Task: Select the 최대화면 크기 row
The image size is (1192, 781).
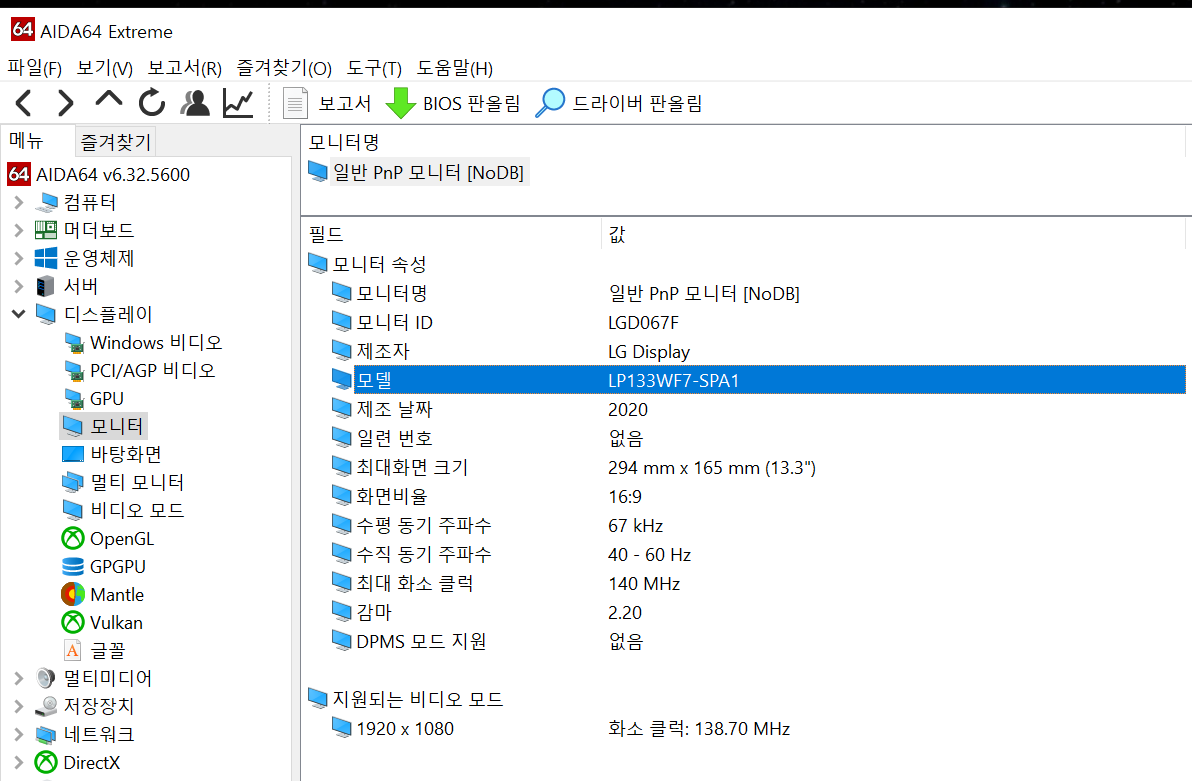Action: [757, 467]
